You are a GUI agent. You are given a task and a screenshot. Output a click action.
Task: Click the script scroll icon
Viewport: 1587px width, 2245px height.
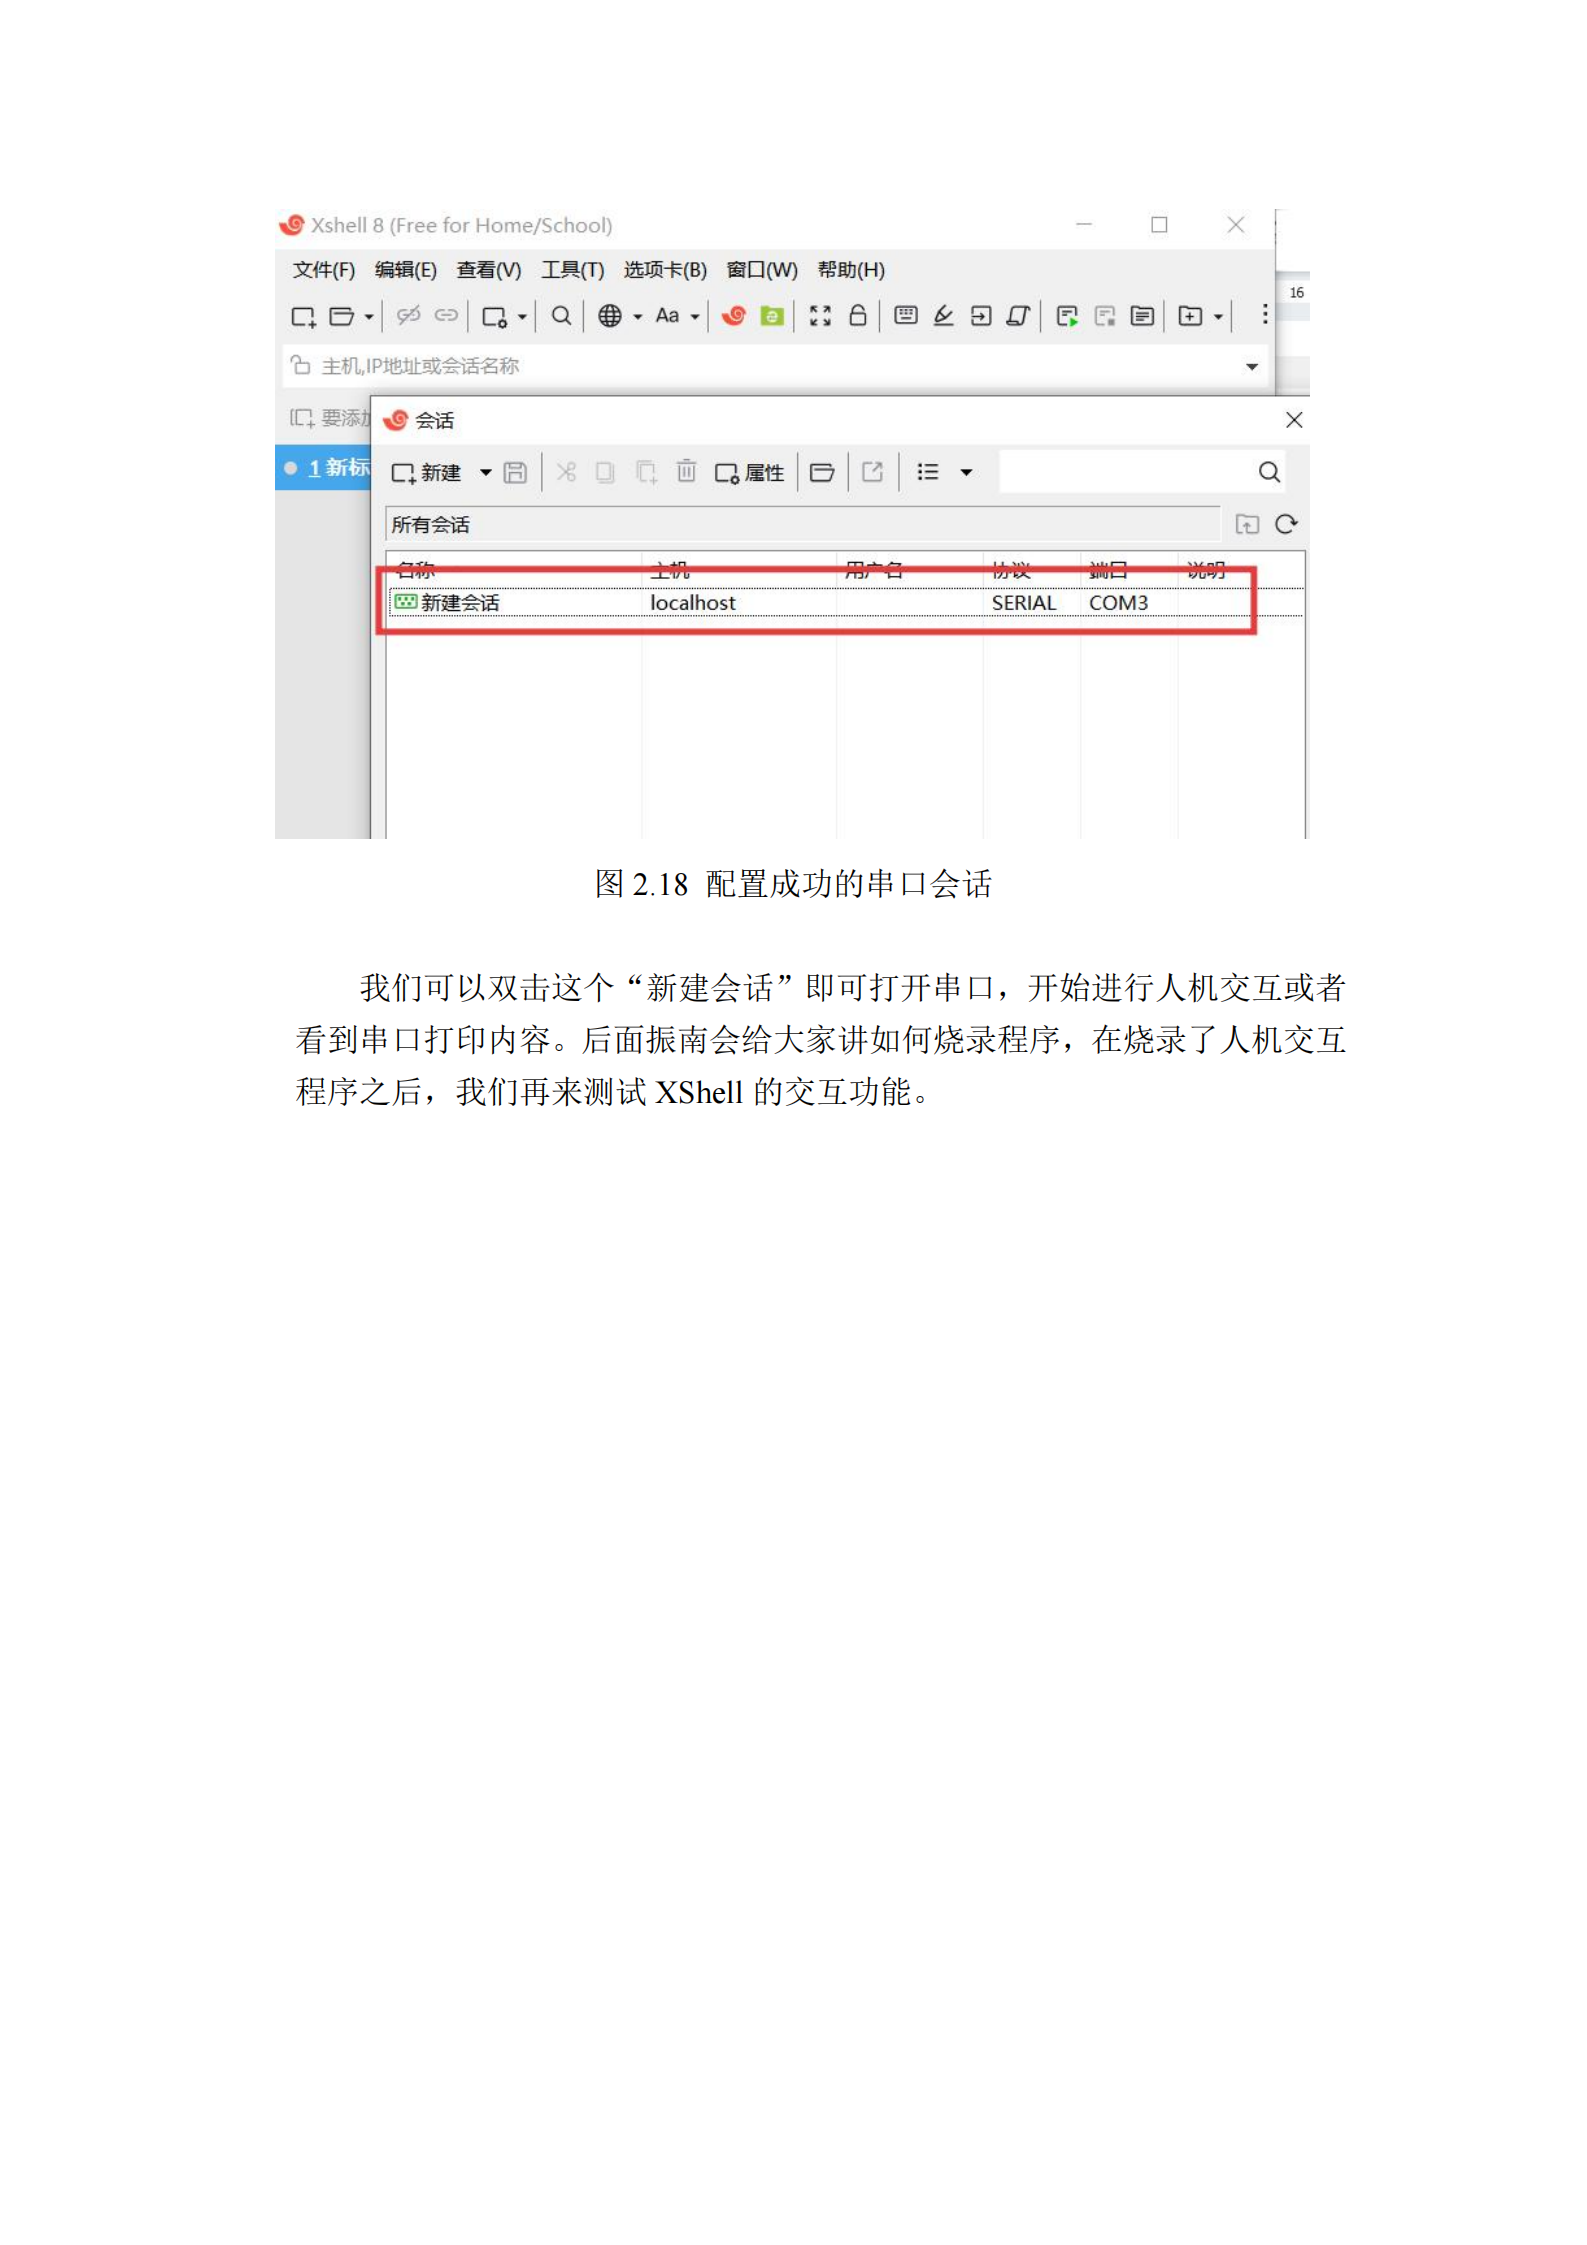click(1018, 316)
